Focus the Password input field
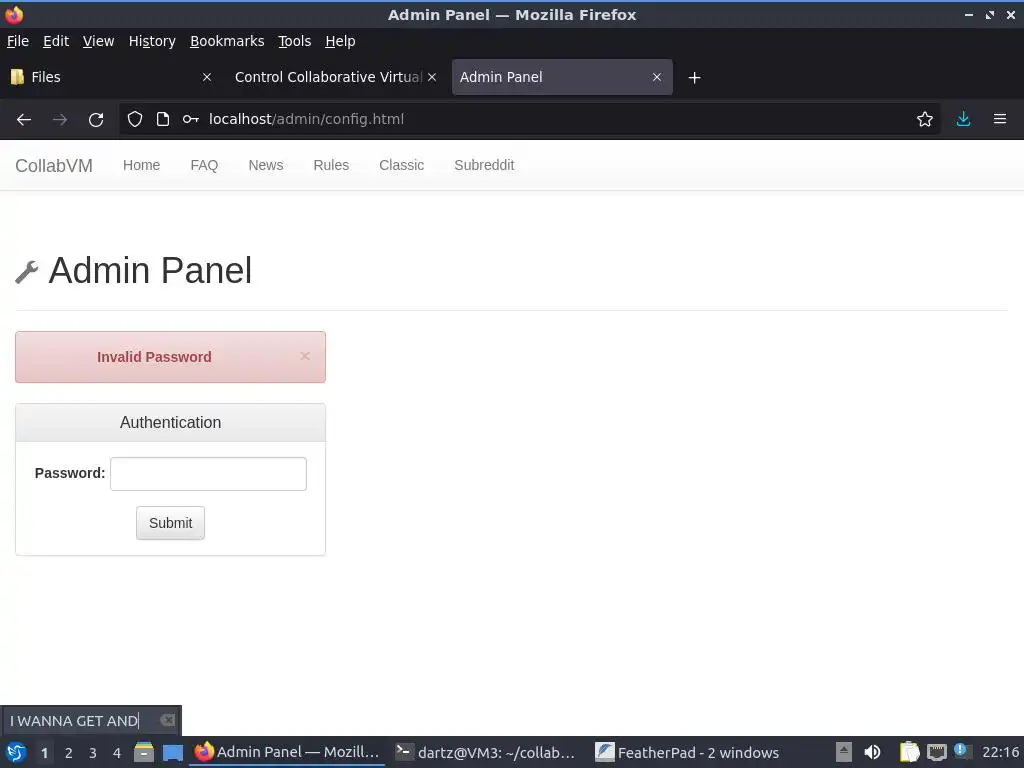 [x=208, y=474]
